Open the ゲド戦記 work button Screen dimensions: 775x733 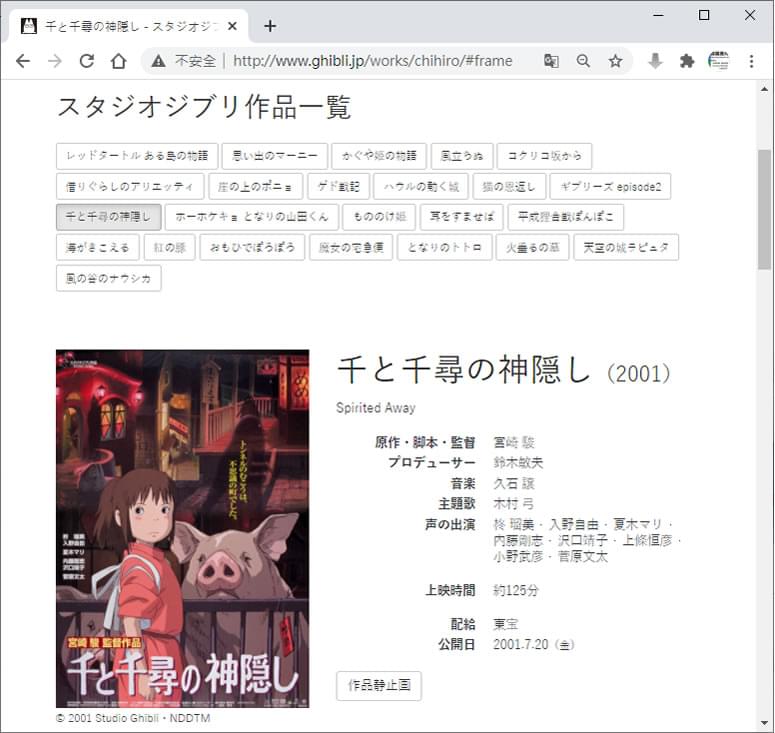tap(339, 186)
